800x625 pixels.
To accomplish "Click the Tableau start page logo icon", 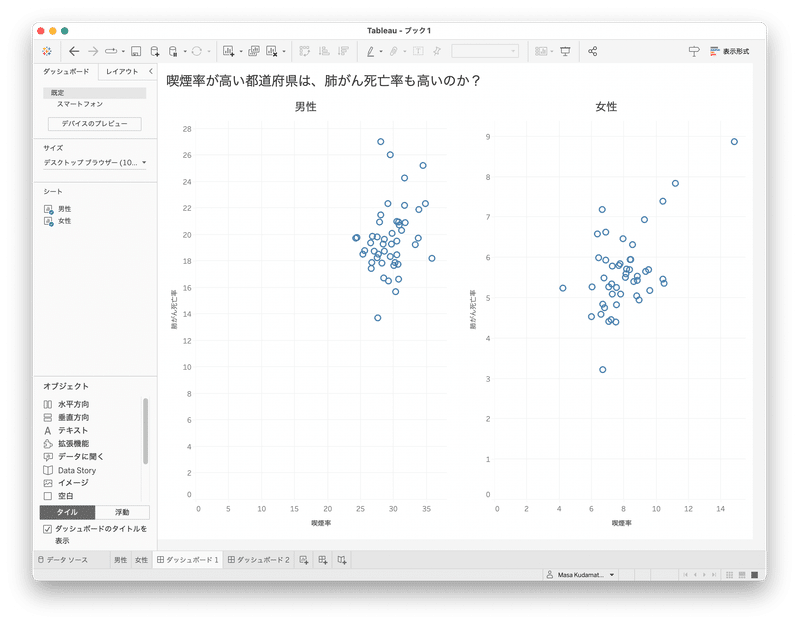I will tap(47, 51).
